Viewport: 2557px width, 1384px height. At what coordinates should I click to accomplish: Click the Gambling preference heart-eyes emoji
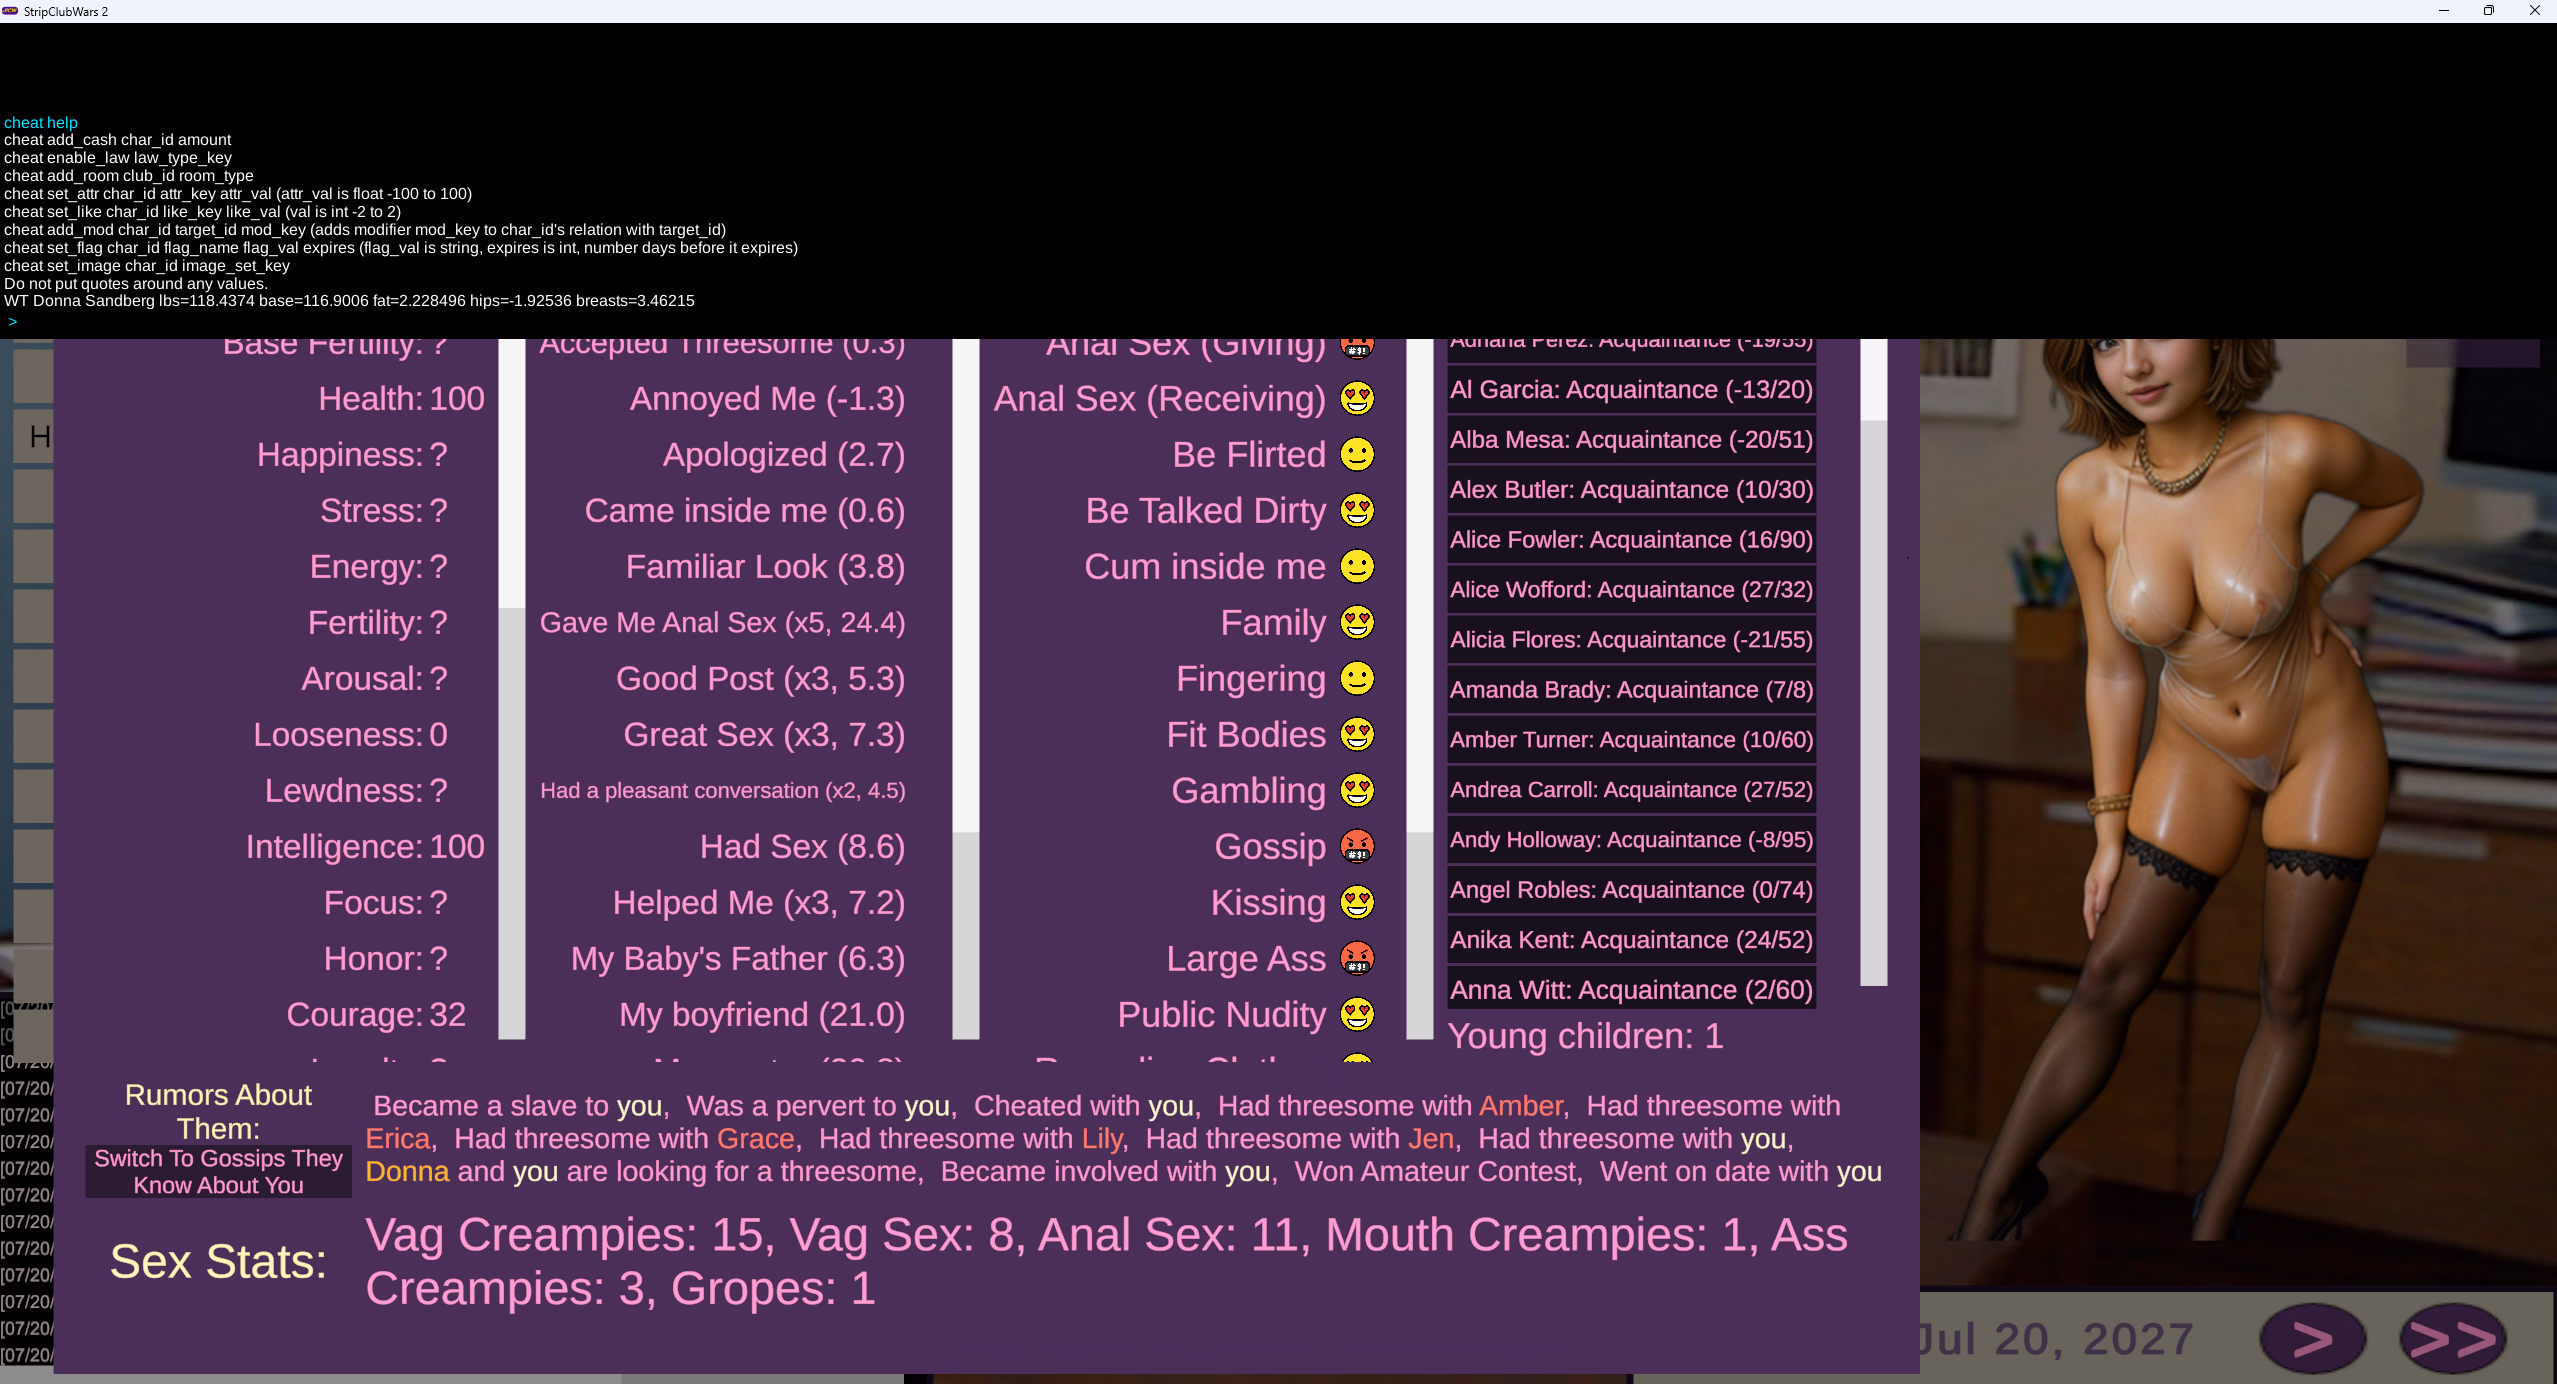1357,791
